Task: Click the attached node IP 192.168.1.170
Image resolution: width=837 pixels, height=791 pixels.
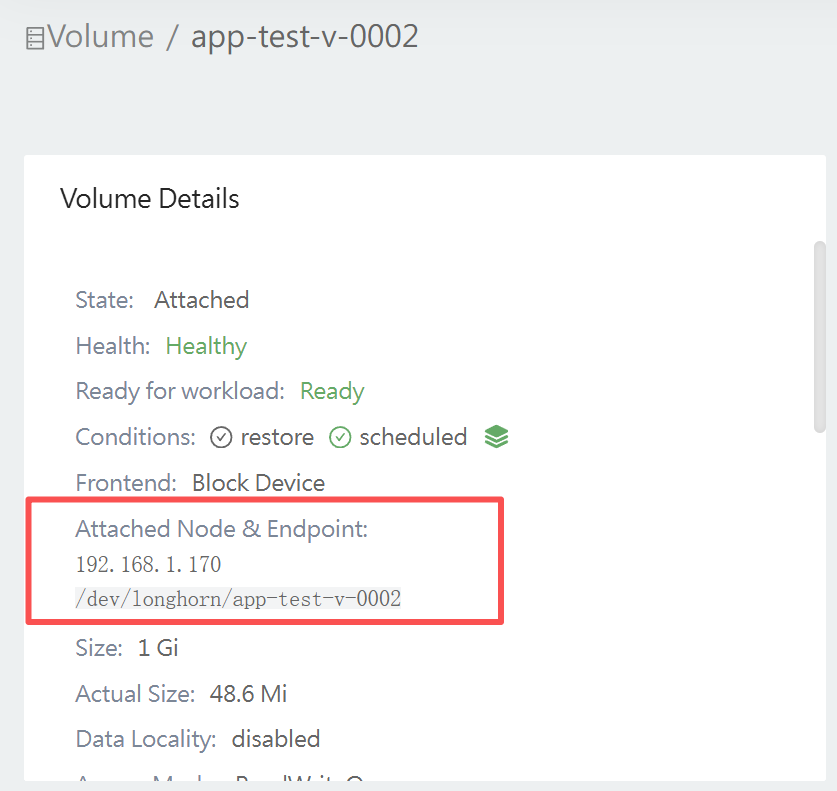Action: (x=148, y=564)
